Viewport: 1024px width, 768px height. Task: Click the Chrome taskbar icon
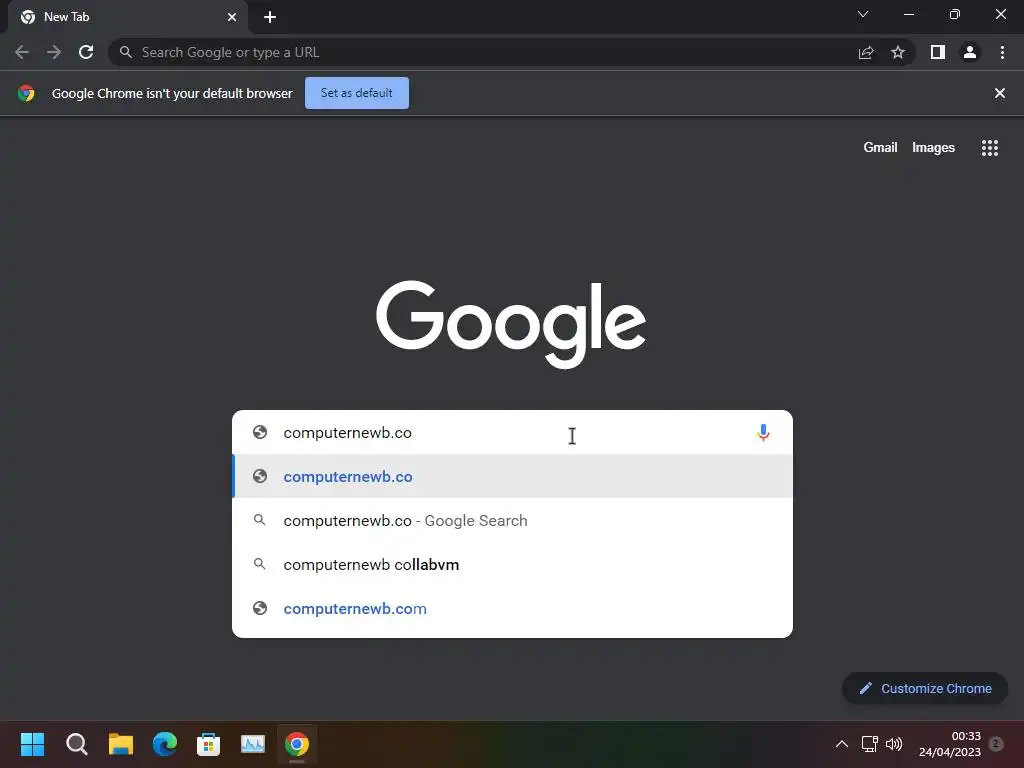click(x=296, y=744)
